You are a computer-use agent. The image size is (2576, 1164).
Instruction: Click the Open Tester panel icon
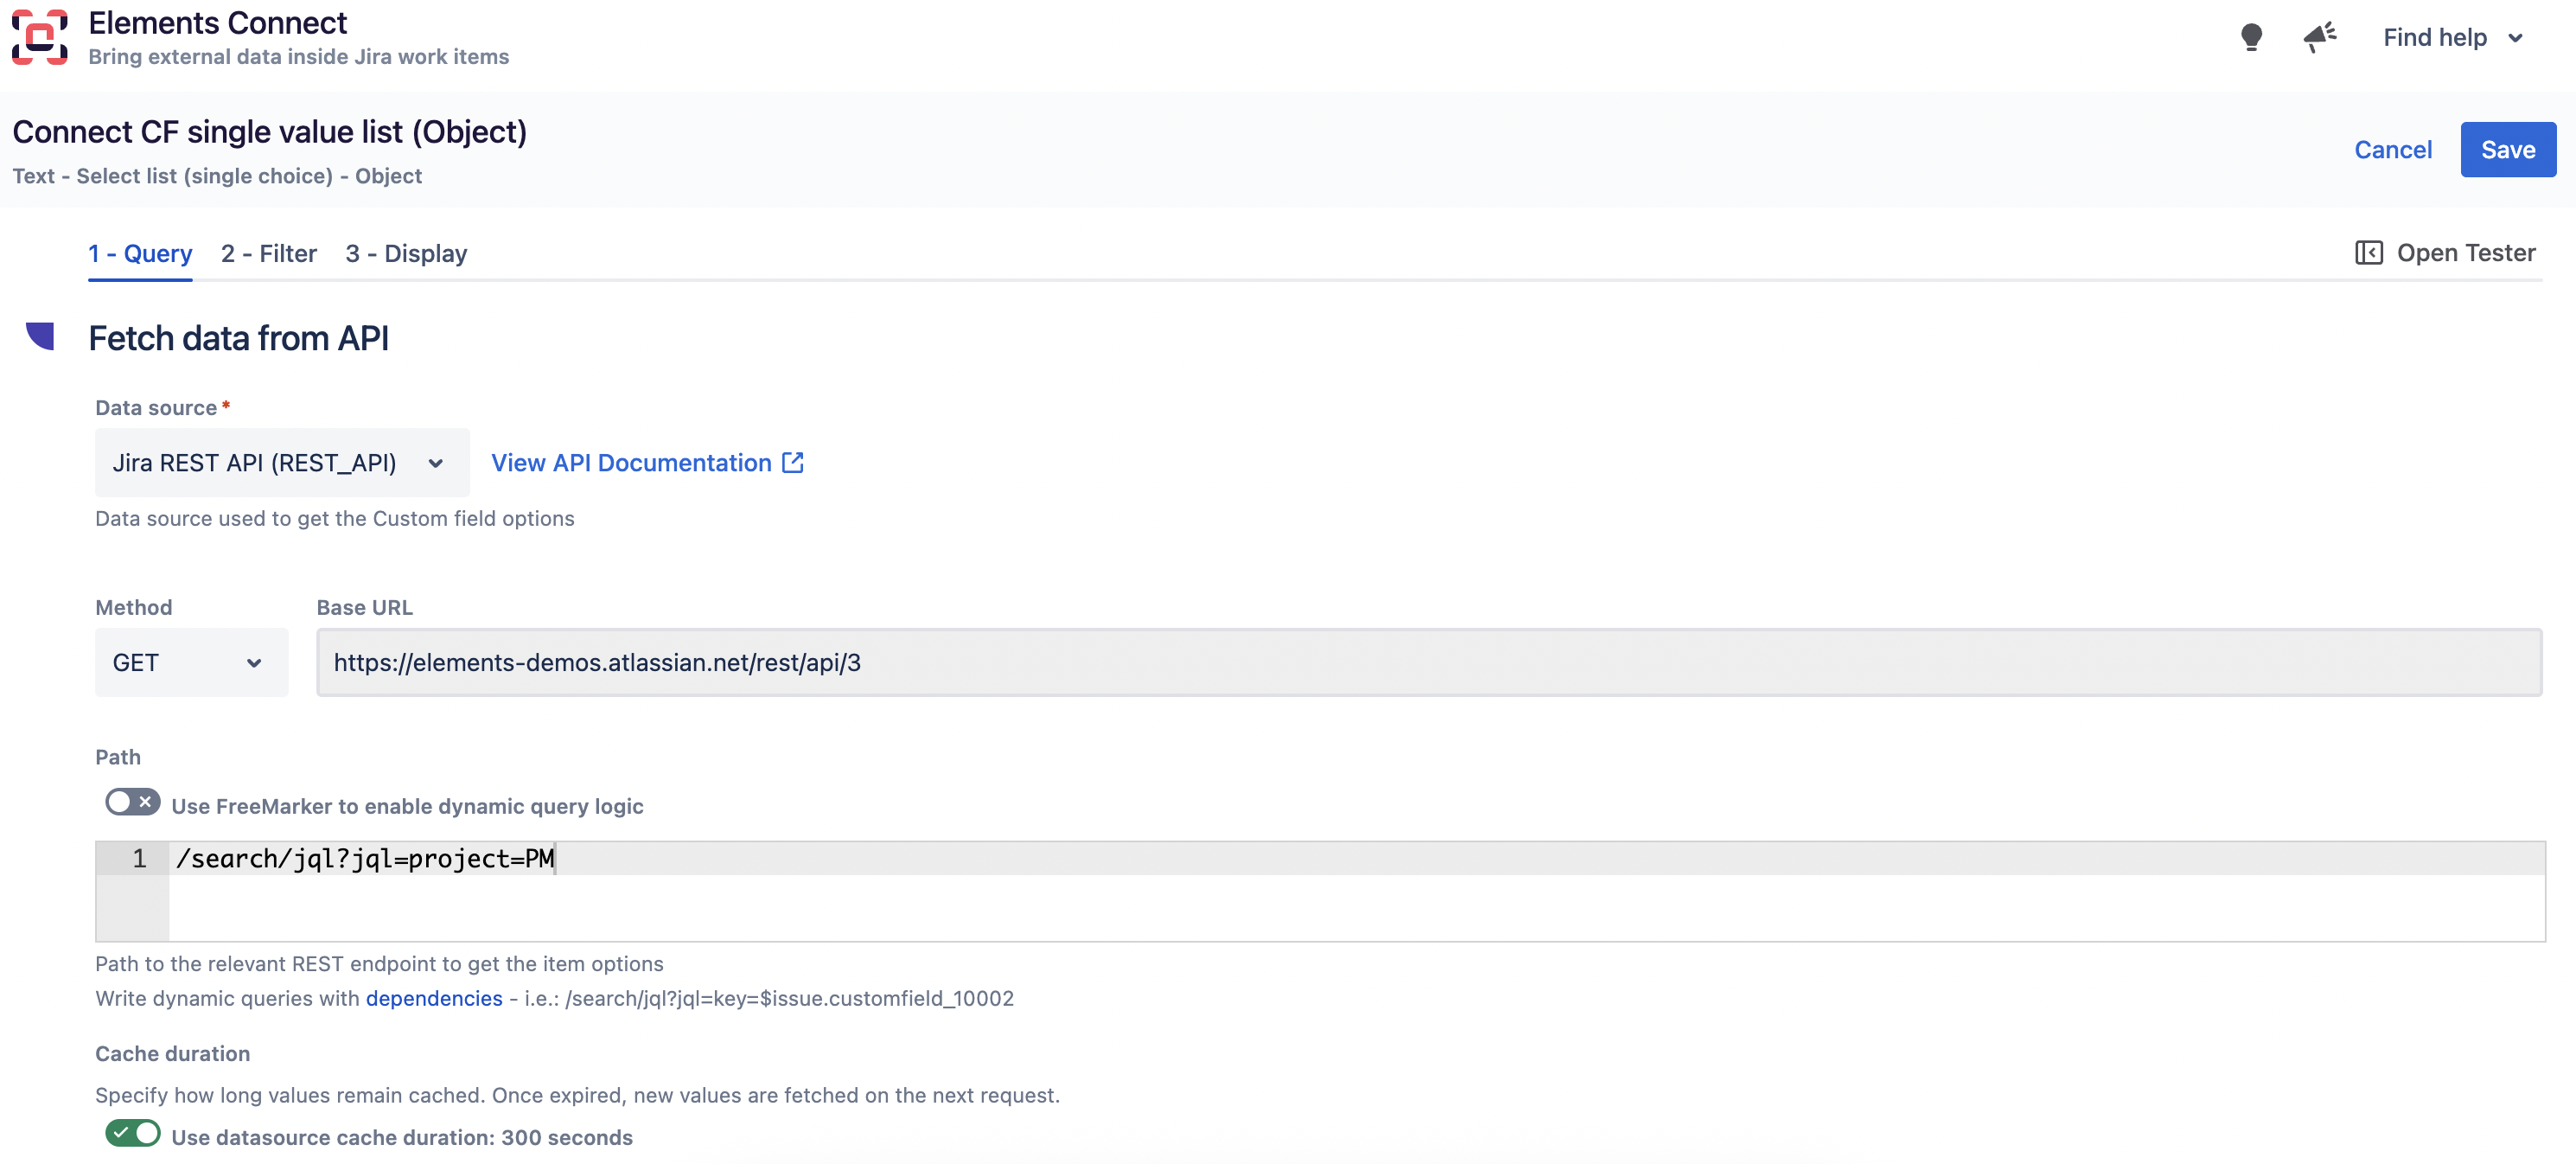[2368, 253]
